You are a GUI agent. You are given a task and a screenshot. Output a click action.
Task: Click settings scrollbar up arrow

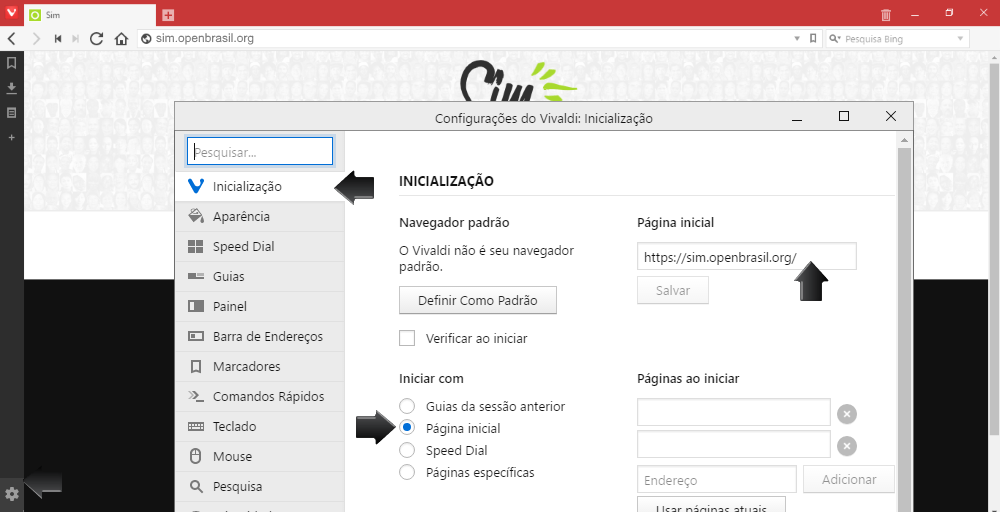point(904,140)
